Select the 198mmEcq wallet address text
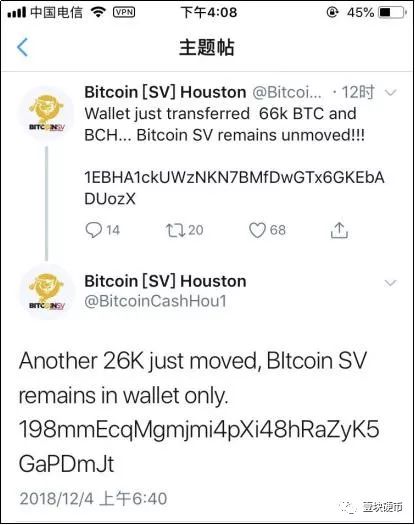 (x=199, y=446)
